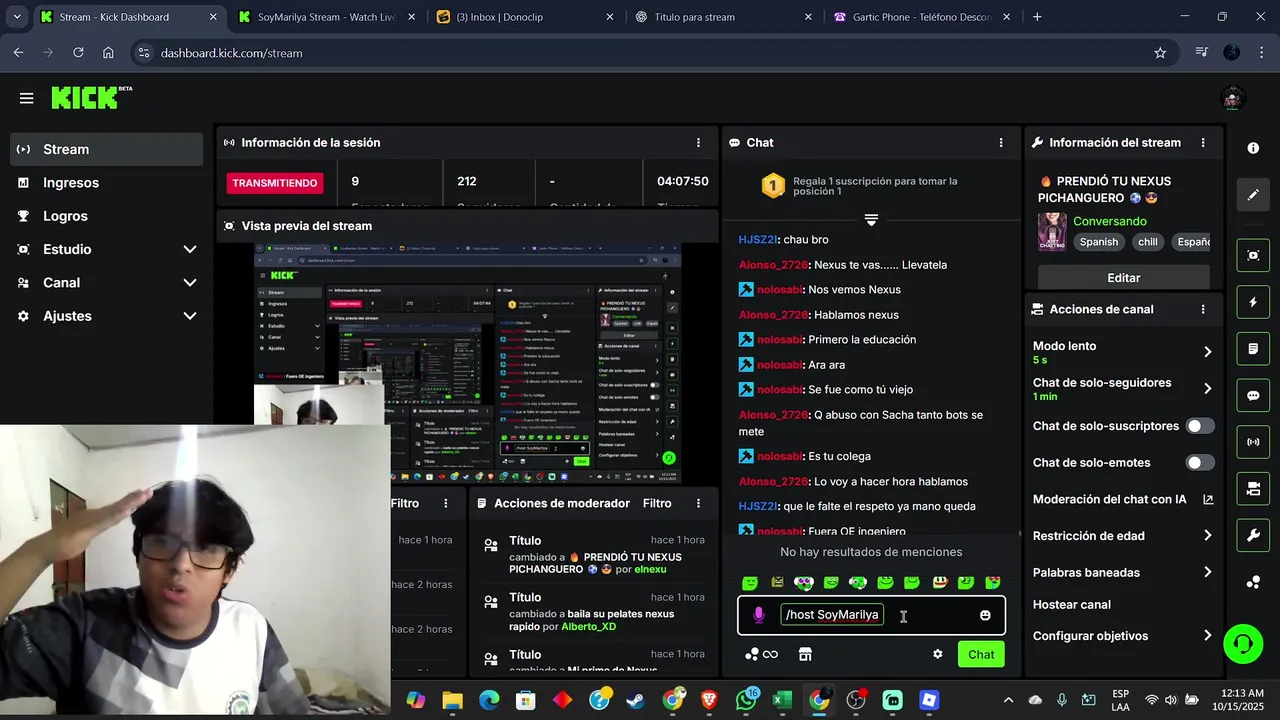This screenshot has height=720, width=1280.
Task: Open Steam from the taskbar
Action: [635, 700]
